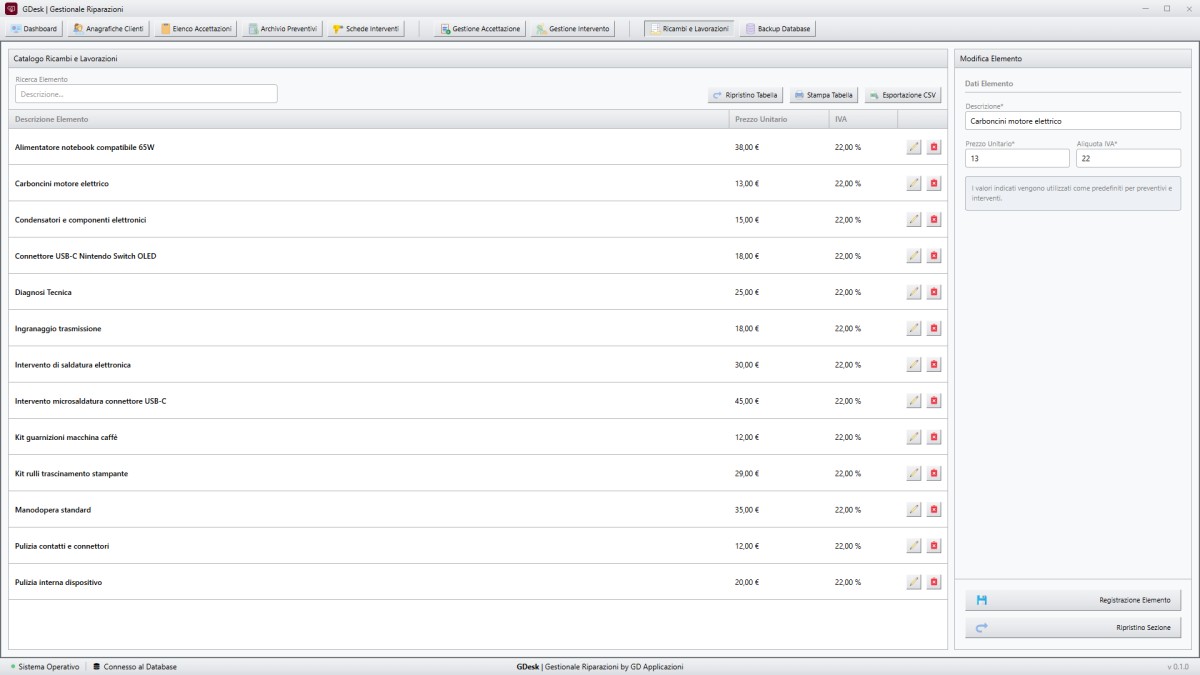
Task: Go to Anagrafiche Clienti
Action: point(109,29)
